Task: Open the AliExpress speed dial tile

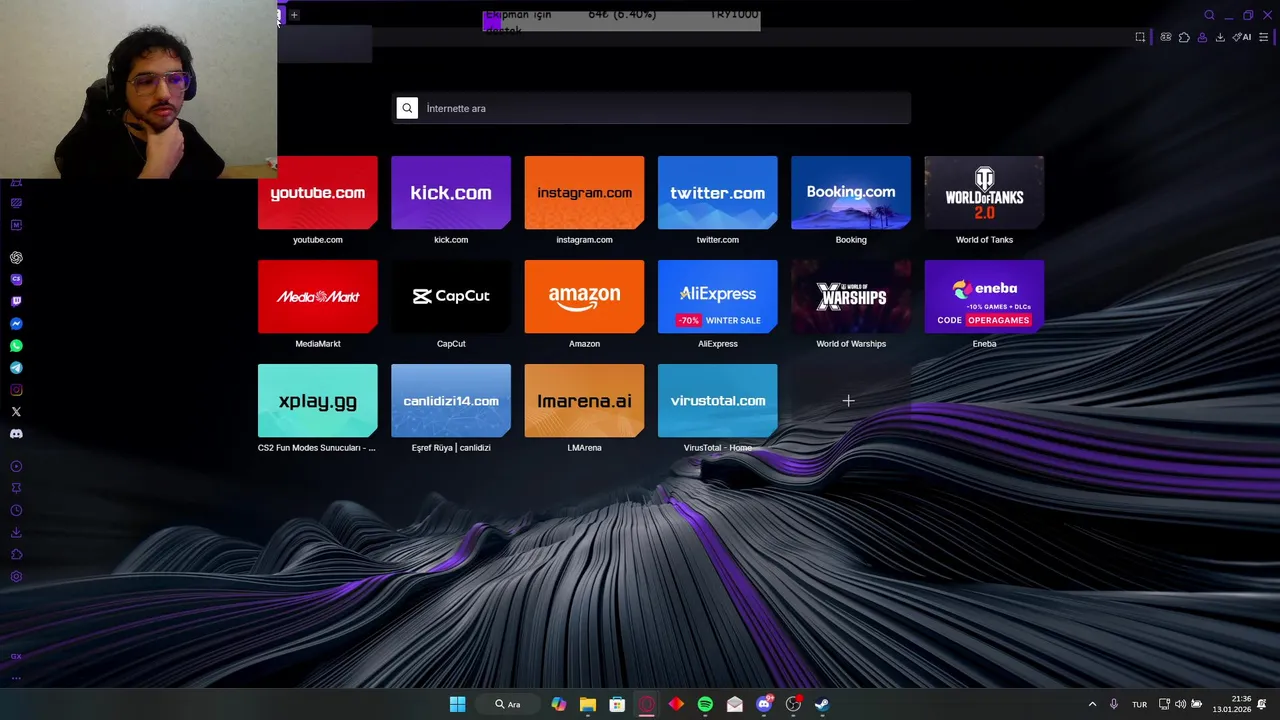Action: click(x=718, y=297)
